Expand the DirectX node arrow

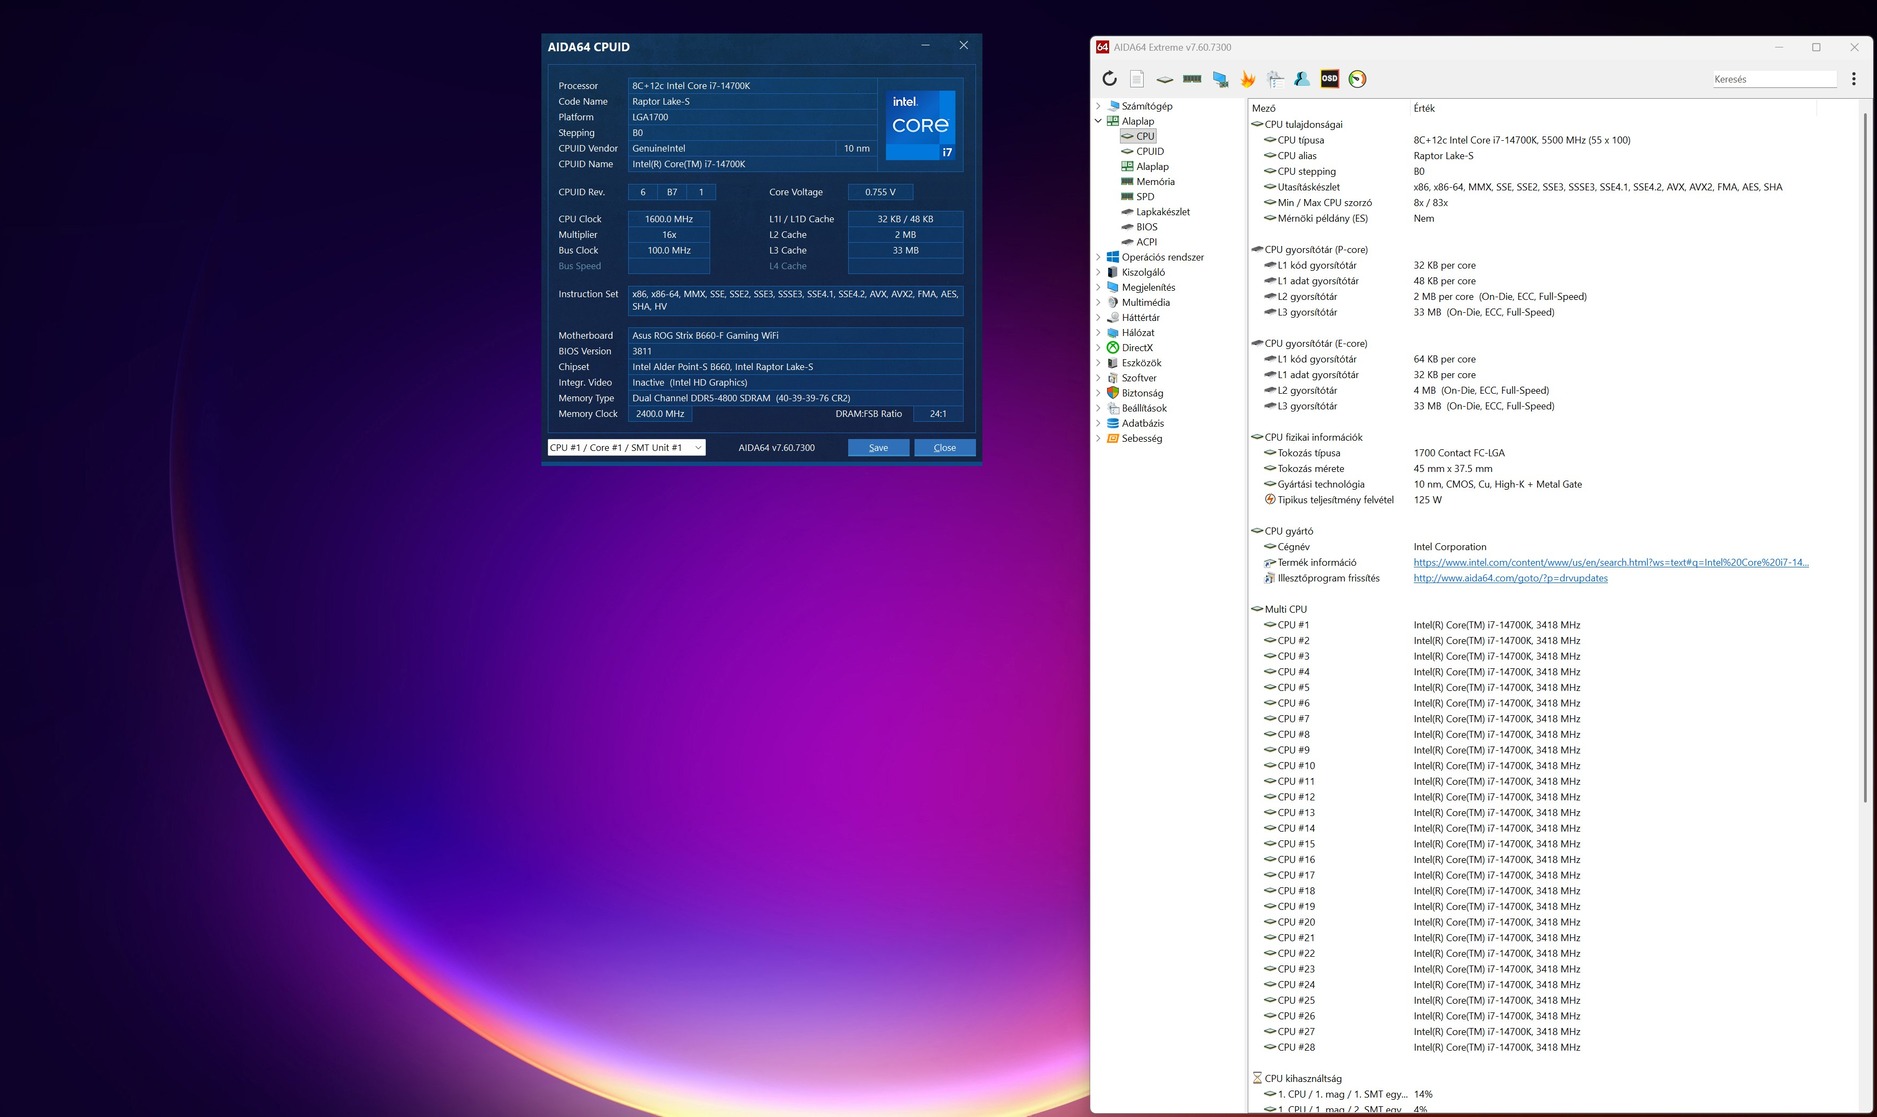click(x=1098, y=348)
